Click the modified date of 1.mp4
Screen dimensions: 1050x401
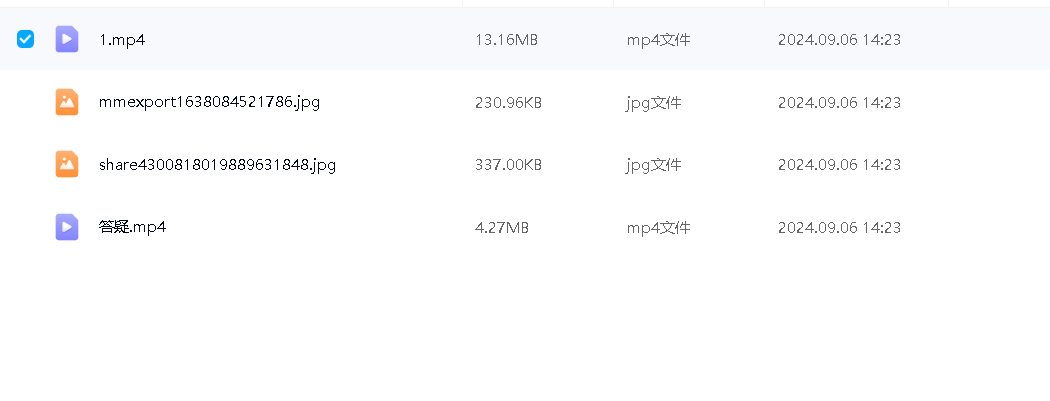point(839,40)
